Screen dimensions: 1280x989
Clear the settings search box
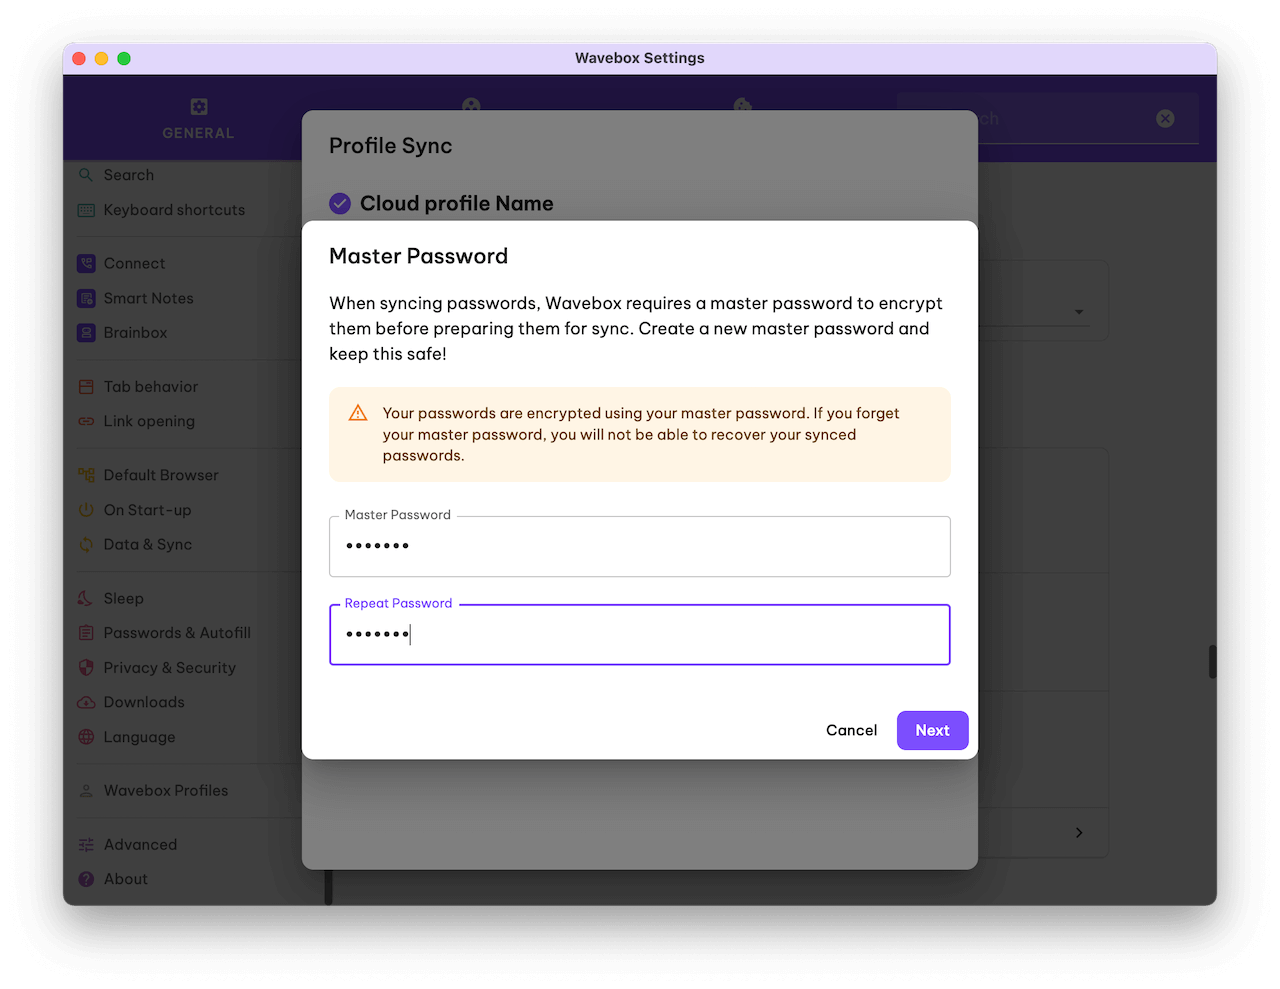click(1165, 118)
